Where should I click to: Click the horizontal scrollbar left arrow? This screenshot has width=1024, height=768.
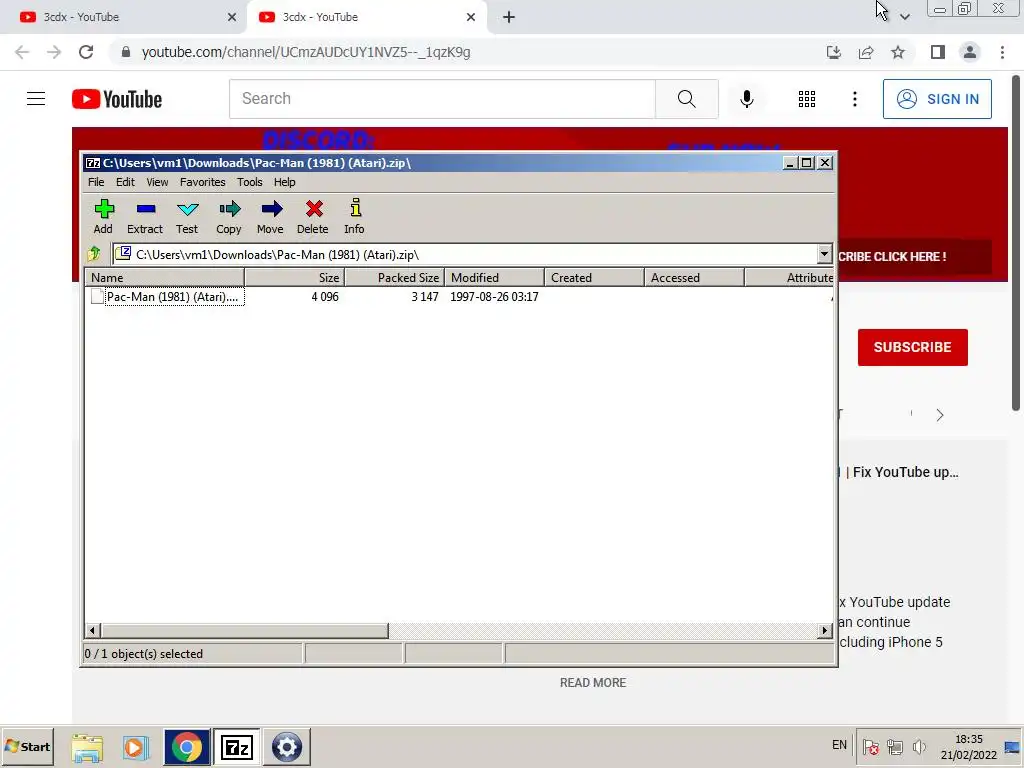click(93, 630)
